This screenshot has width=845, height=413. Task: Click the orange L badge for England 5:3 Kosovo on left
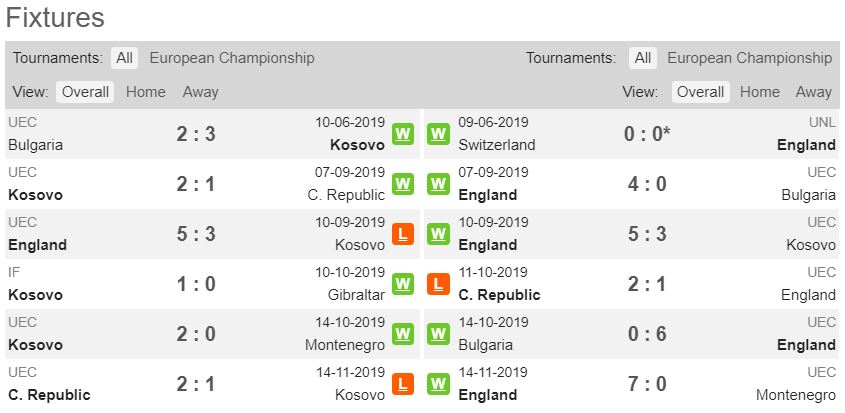coord(403,234)
